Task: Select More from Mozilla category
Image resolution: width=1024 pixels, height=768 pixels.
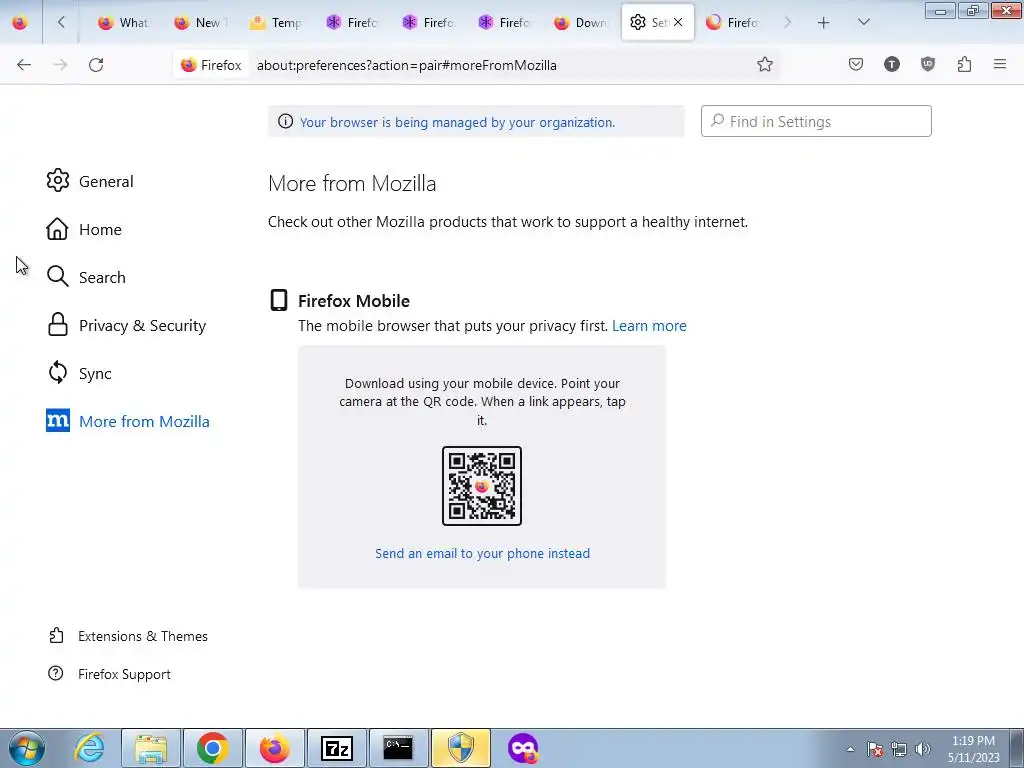Action: coord(128,421)
